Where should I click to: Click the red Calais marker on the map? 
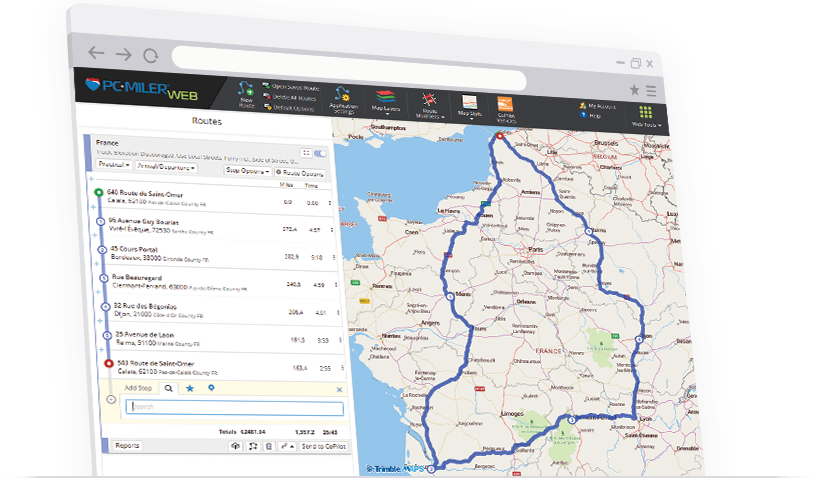[x=500, y=136]
